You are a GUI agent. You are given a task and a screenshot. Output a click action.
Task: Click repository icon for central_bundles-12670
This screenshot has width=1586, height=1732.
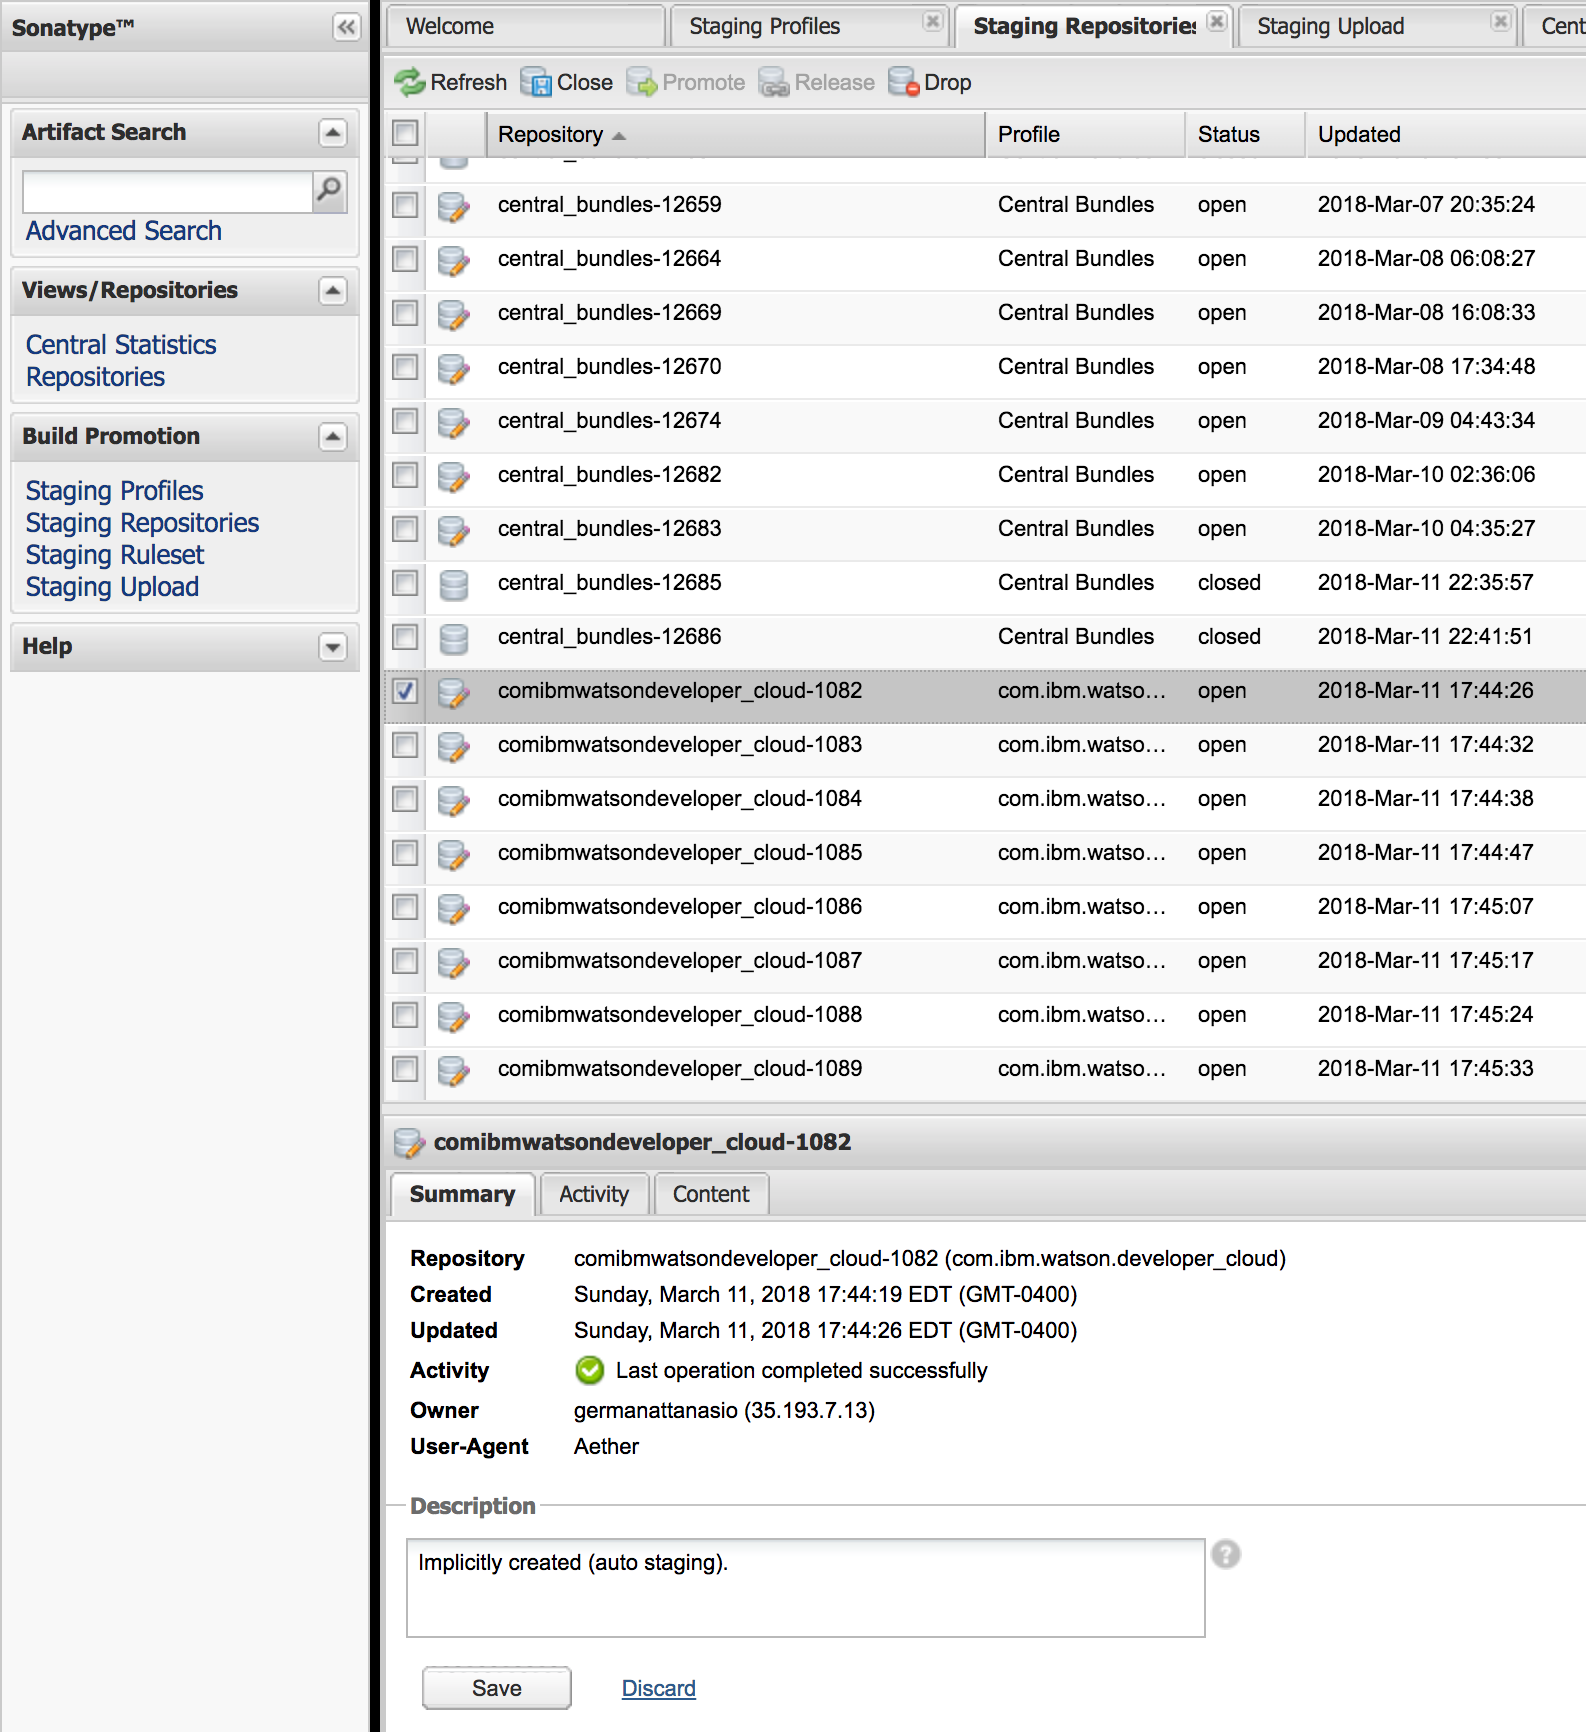[454, 368]
